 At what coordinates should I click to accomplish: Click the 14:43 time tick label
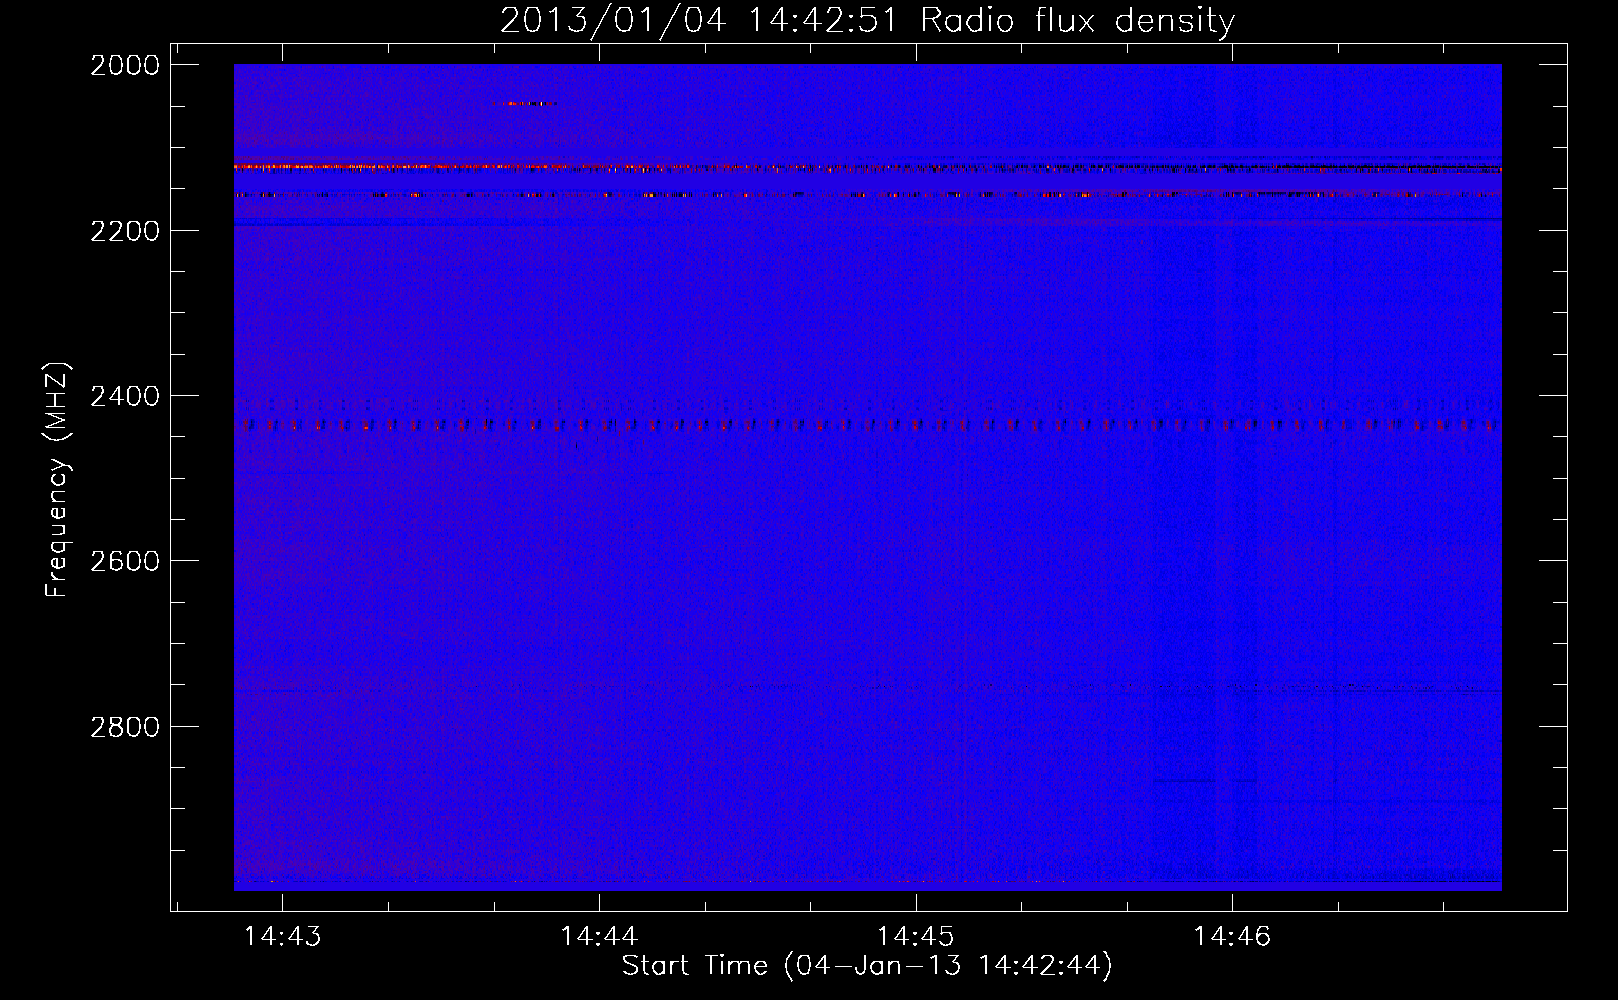(282, 936)
